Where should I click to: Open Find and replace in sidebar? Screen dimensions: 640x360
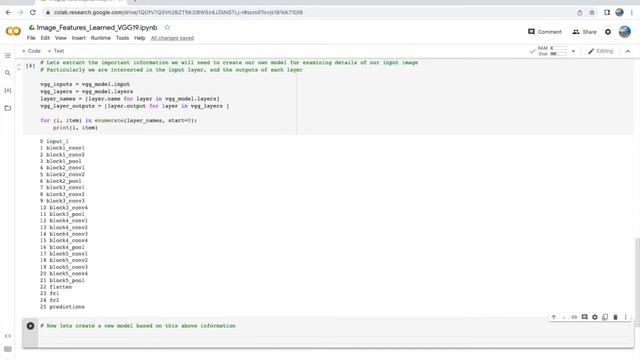click(8, 73)
